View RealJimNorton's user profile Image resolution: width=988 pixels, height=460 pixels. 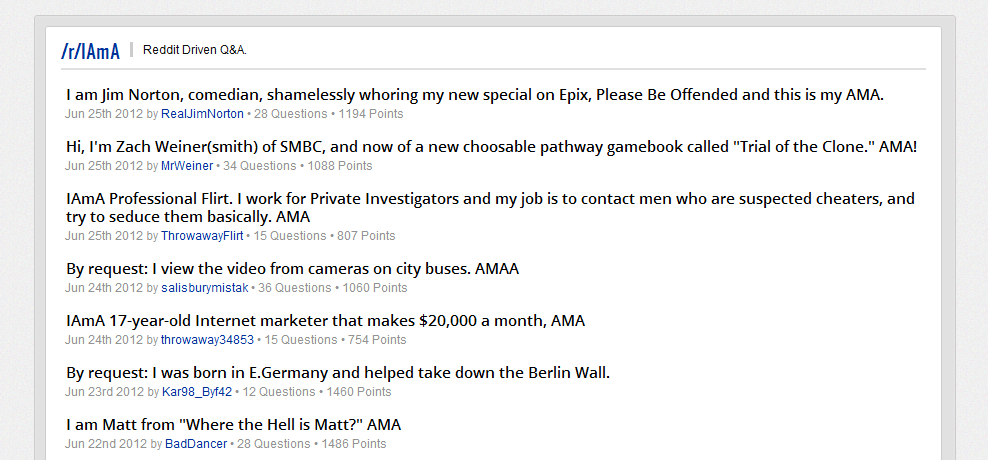(x=202, y=114)
